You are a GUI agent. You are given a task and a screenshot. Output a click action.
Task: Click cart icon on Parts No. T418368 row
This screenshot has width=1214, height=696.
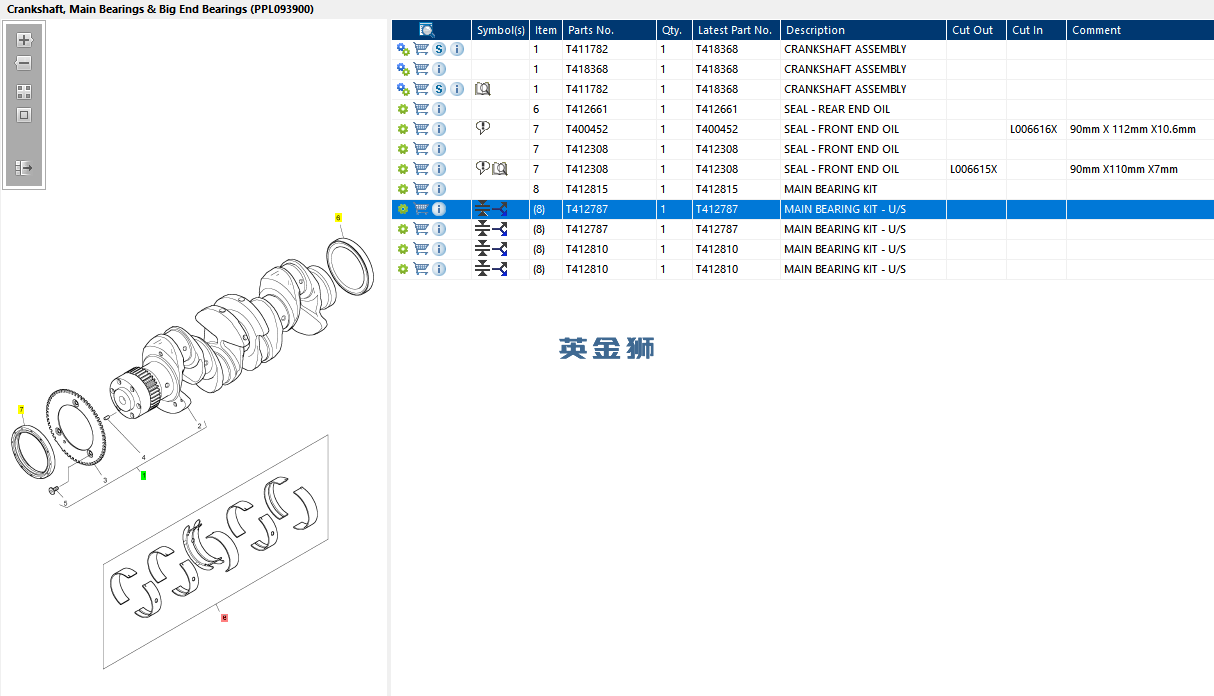pos(421,69)
